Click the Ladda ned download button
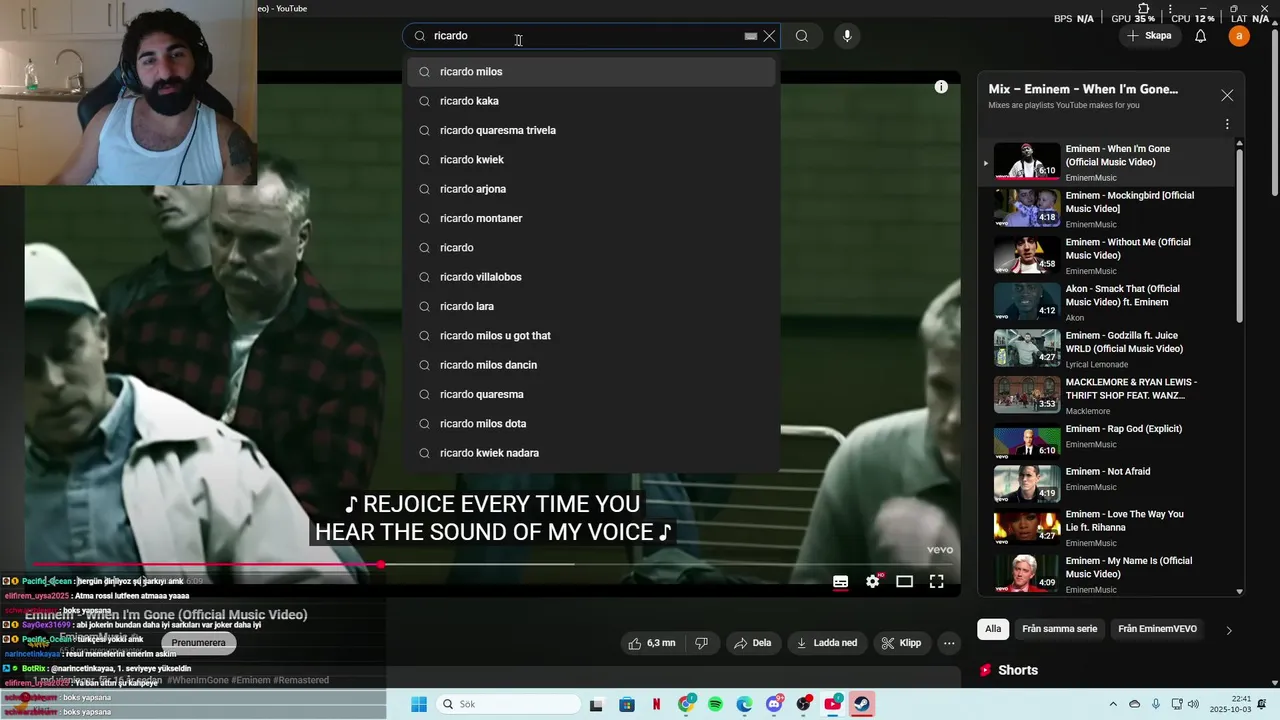 click(827, 643)
